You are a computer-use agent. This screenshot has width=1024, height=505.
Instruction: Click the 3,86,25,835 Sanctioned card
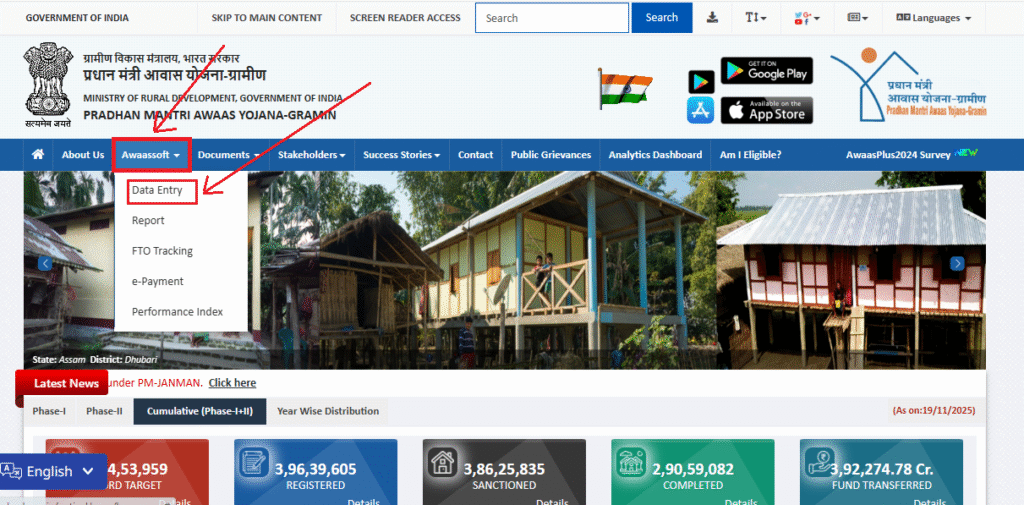(504, 472)
